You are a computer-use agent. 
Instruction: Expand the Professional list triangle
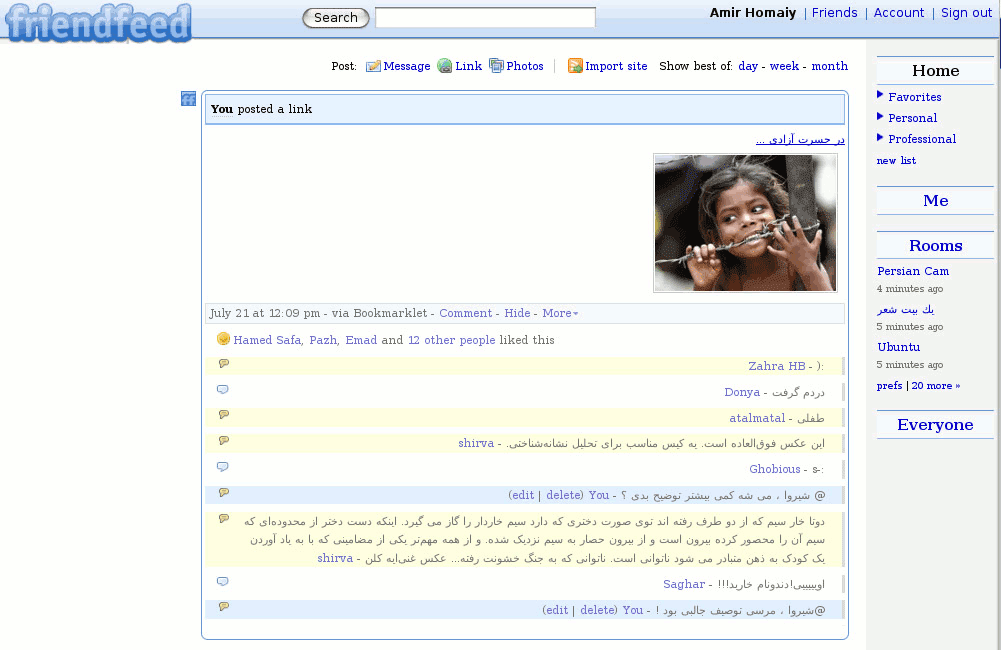pyautogui.click(x=880, y=137)
